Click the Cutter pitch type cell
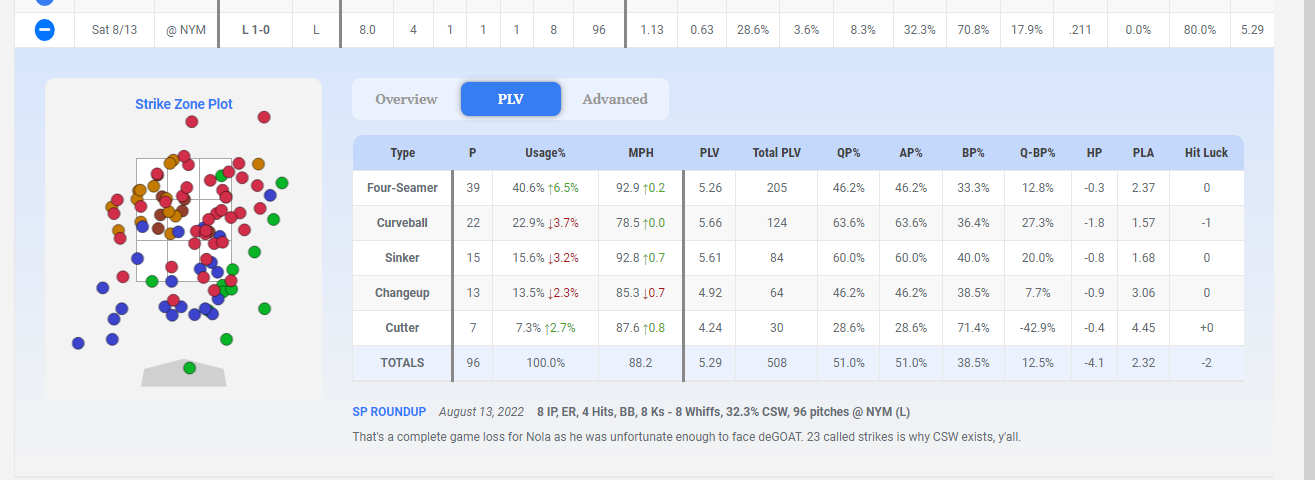1315x480 pixels. tap(403, 328)
